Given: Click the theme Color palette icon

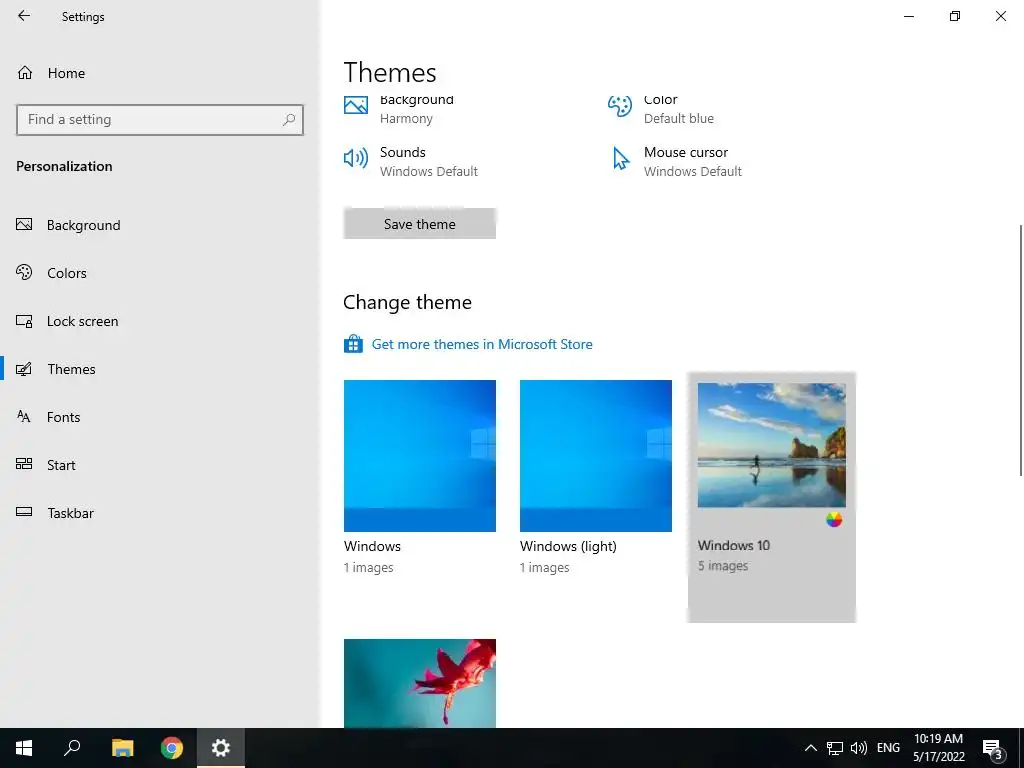Looking at the screenshot, I should coord(620,106).
